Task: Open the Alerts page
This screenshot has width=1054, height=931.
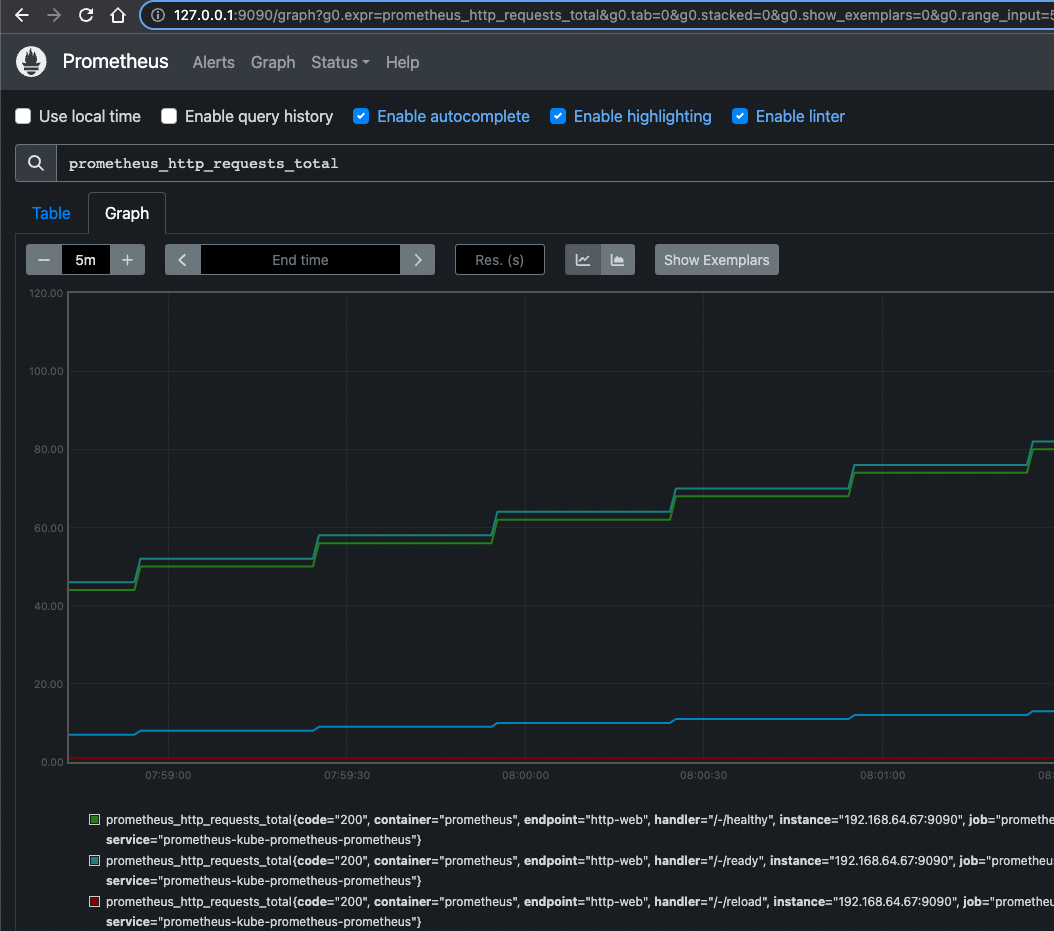Action: [x=214, y=63]
